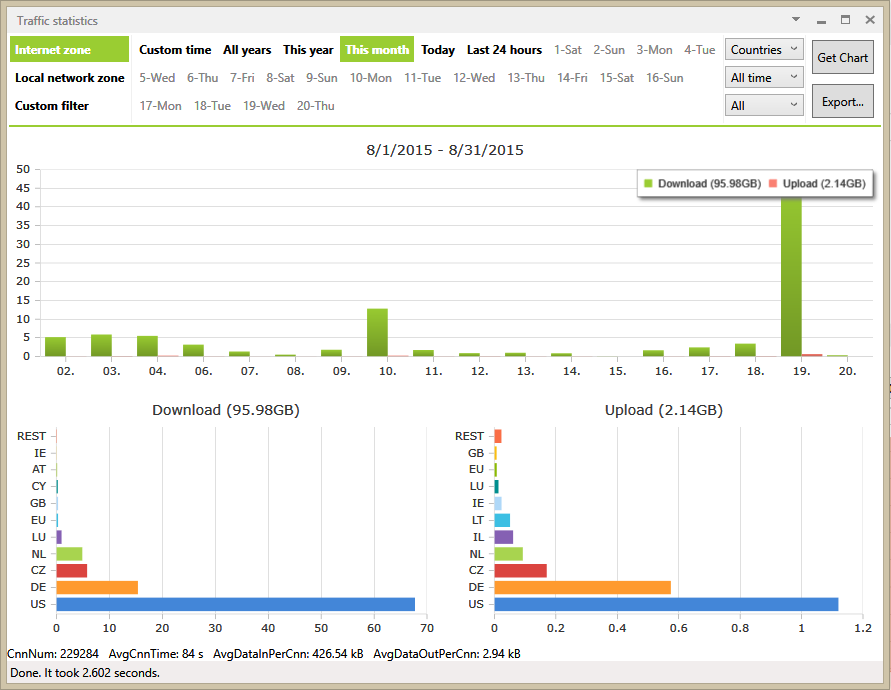891x690 pixels.
Task: Close the Traffic statistics window
Action: point(869,19)
